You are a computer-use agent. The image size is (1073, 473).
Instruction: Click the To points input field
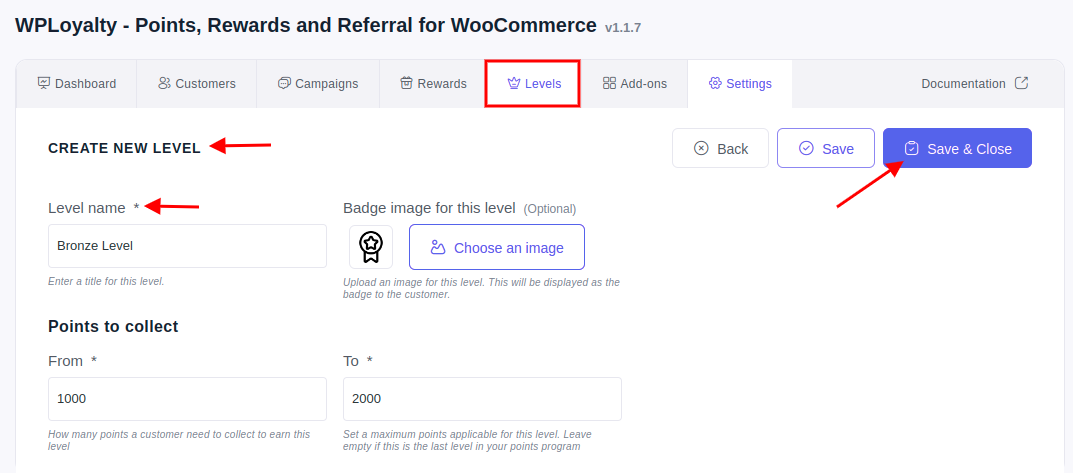point(482,398)
